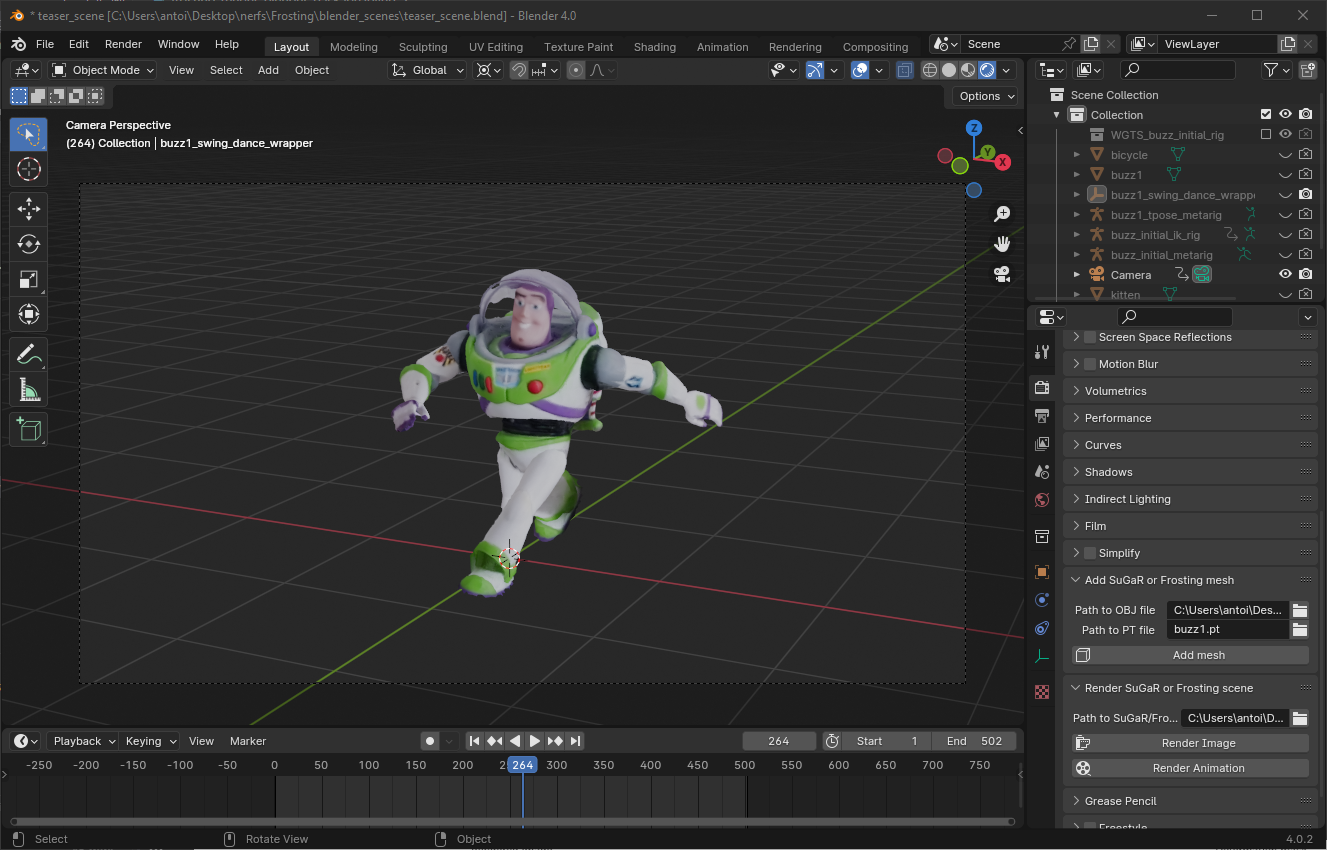This screenshot has height=850, width=1327.
Task: Click the Add mesh button
Action: tap(1190, 655)
